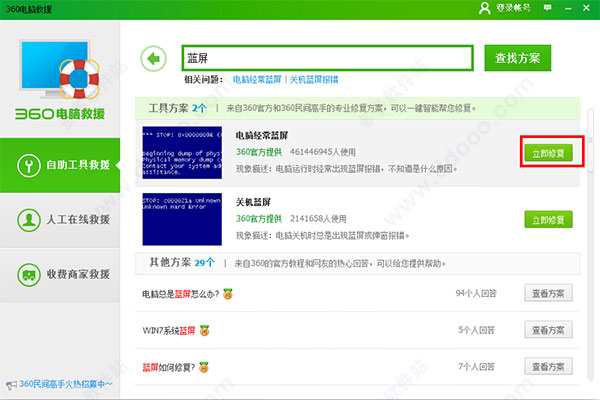Click 94个人回答 answer count
The image size is (600, 400).
tap(476, 293)
